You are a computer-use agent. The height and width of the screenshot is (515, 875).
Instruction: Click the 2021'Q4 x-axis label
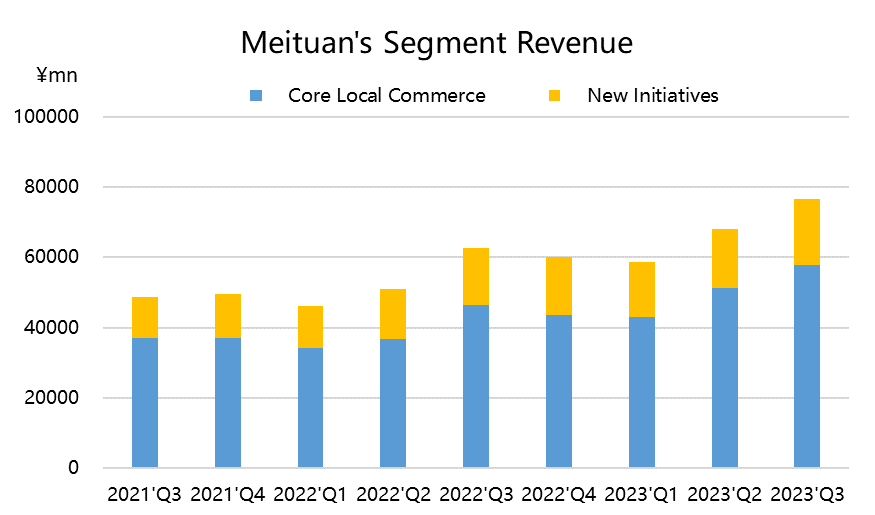pos(228,494)
